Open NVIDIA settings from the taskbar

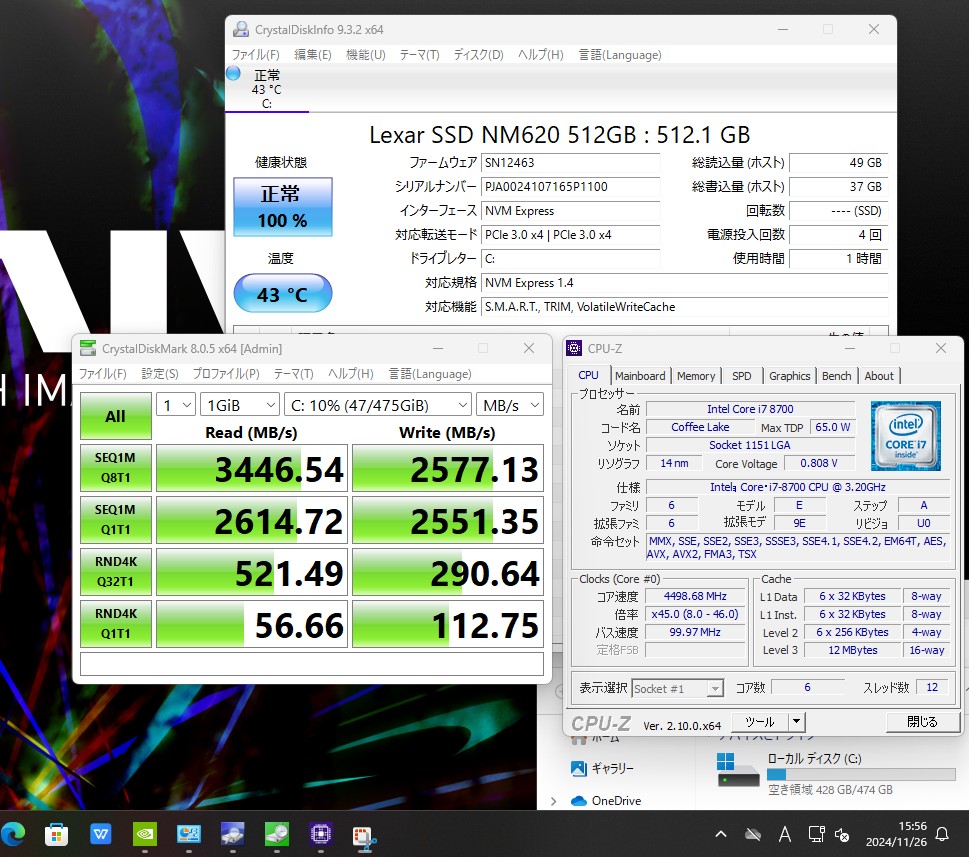coord(146,834)
